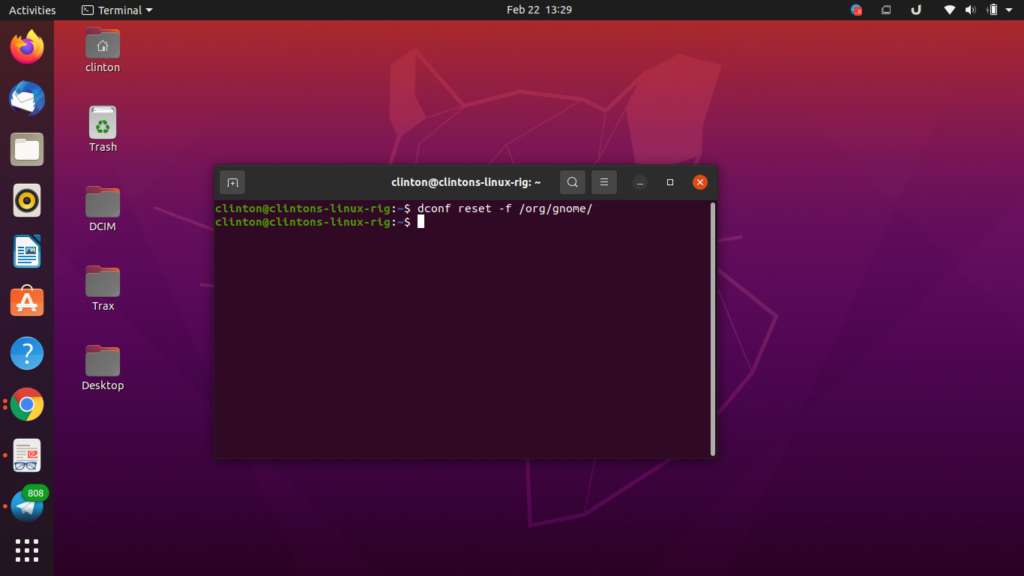
Task: Open the terminal search tool
Action: [572, 182]
